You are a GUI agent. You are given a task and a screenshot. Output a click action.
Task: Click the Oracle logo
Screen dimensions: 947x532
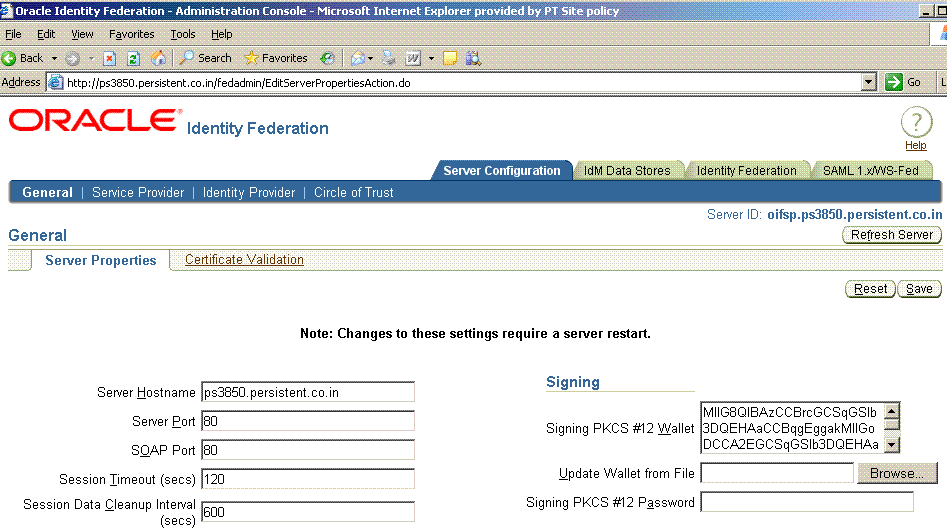95,120
